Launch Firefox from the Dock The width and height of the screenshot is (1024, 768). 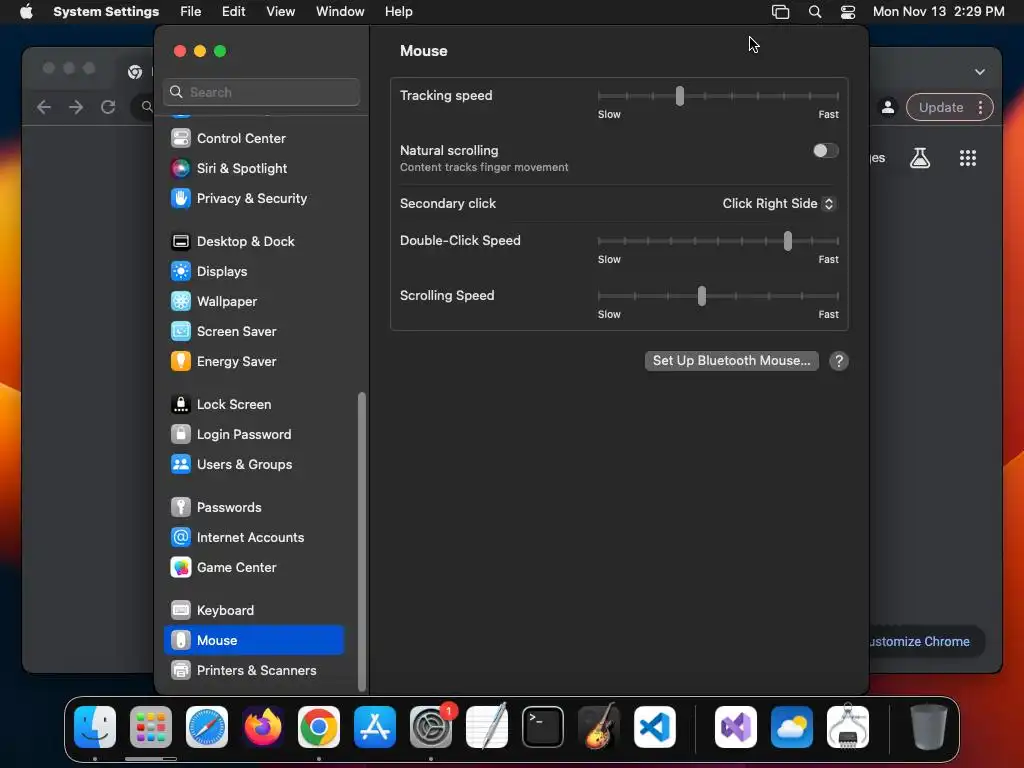(263, 727)
